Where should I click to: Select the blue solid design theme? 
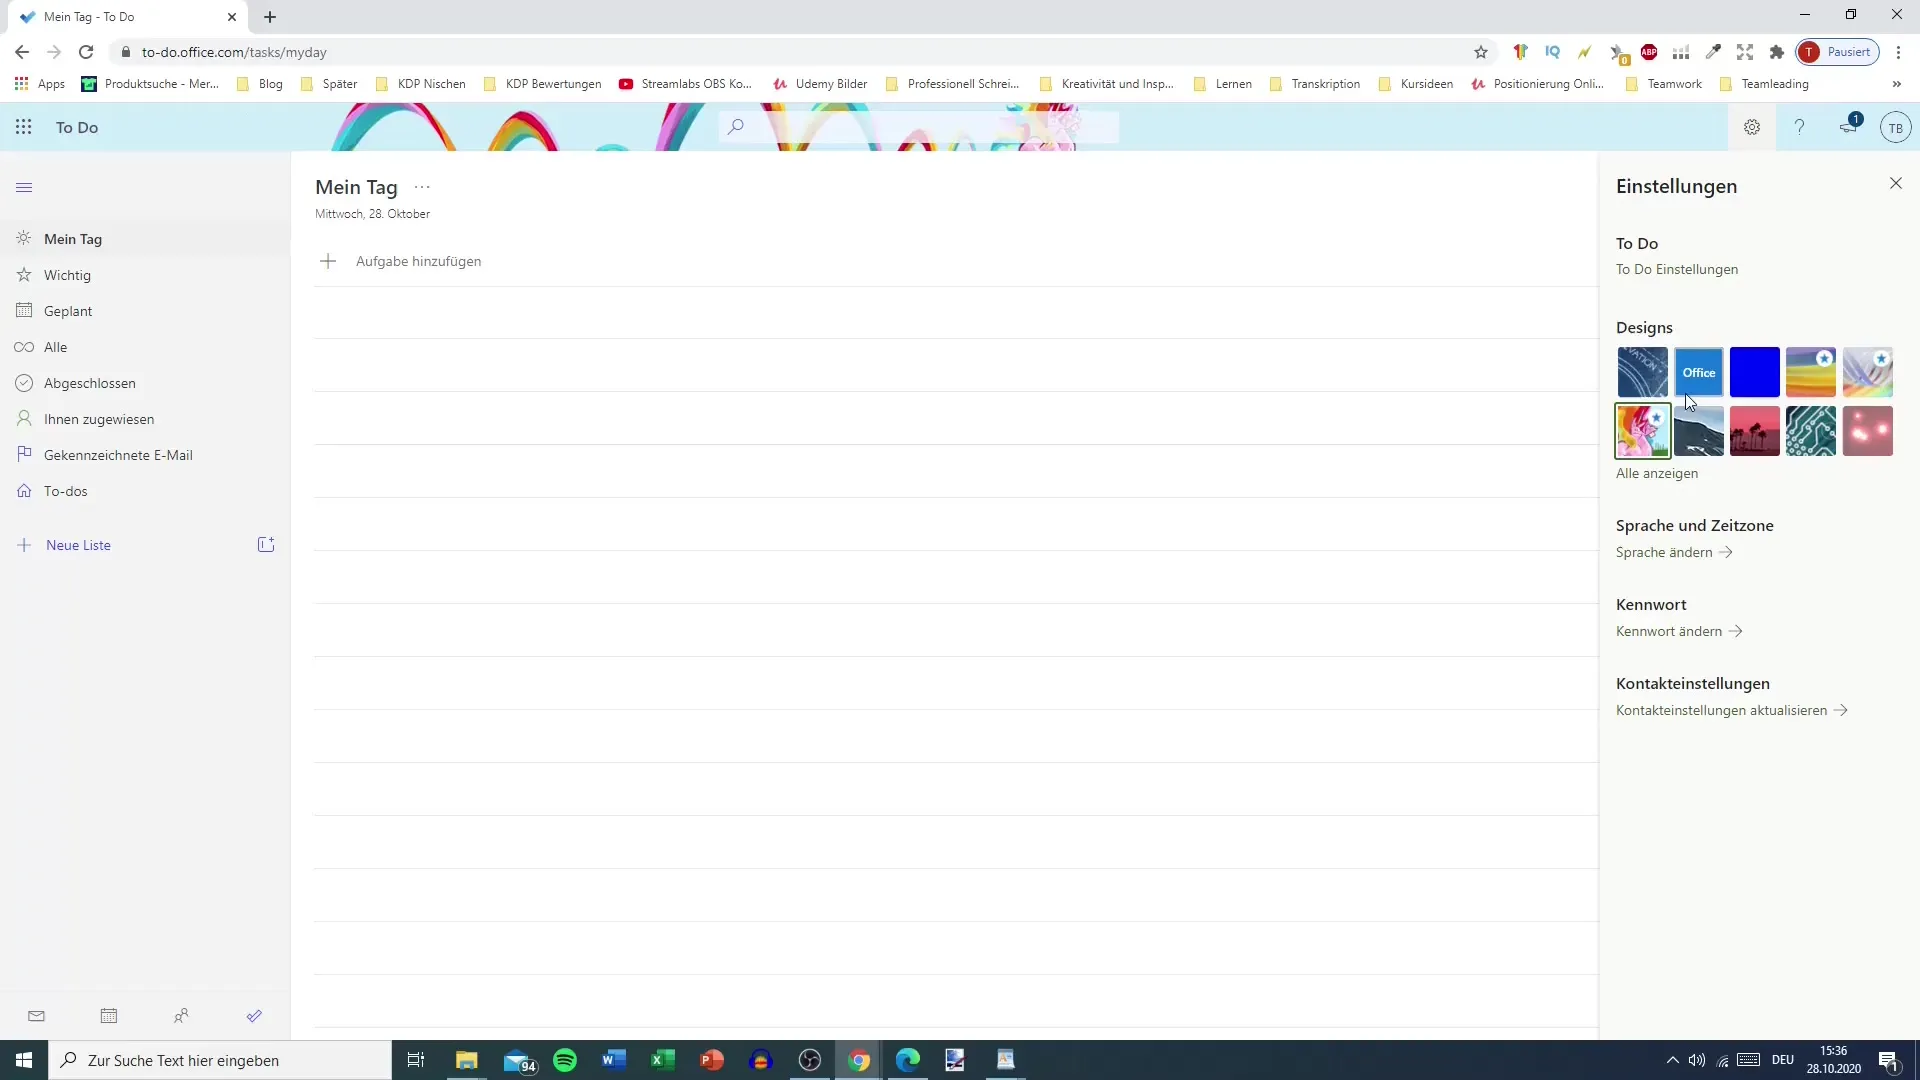[x=1754, y=372]
